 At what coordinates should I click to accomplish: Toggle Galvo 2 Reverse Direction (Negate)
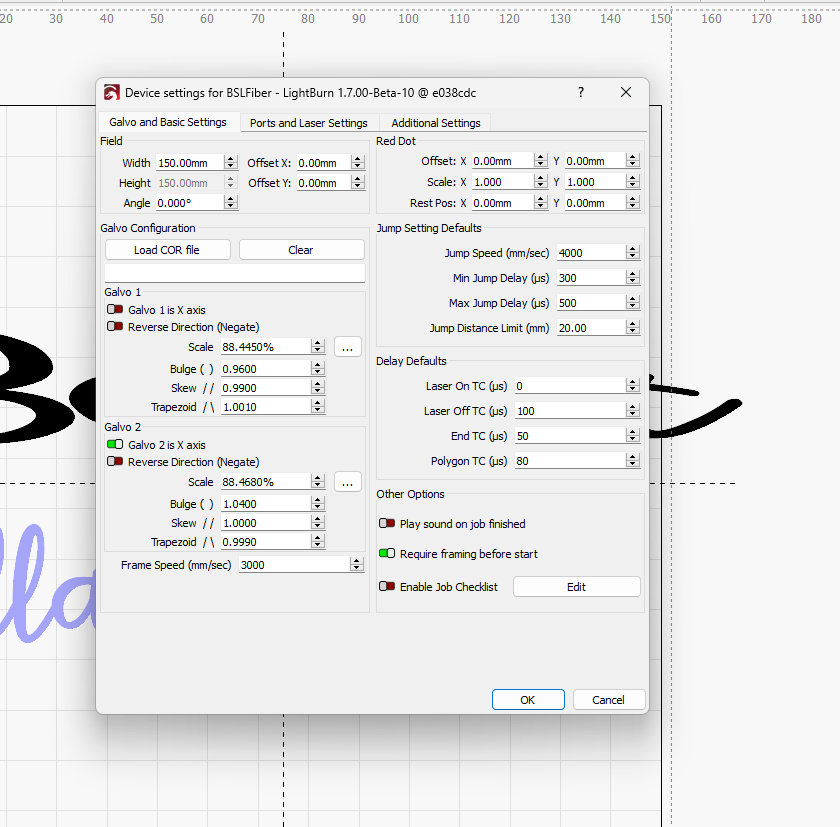pos(115,462)
